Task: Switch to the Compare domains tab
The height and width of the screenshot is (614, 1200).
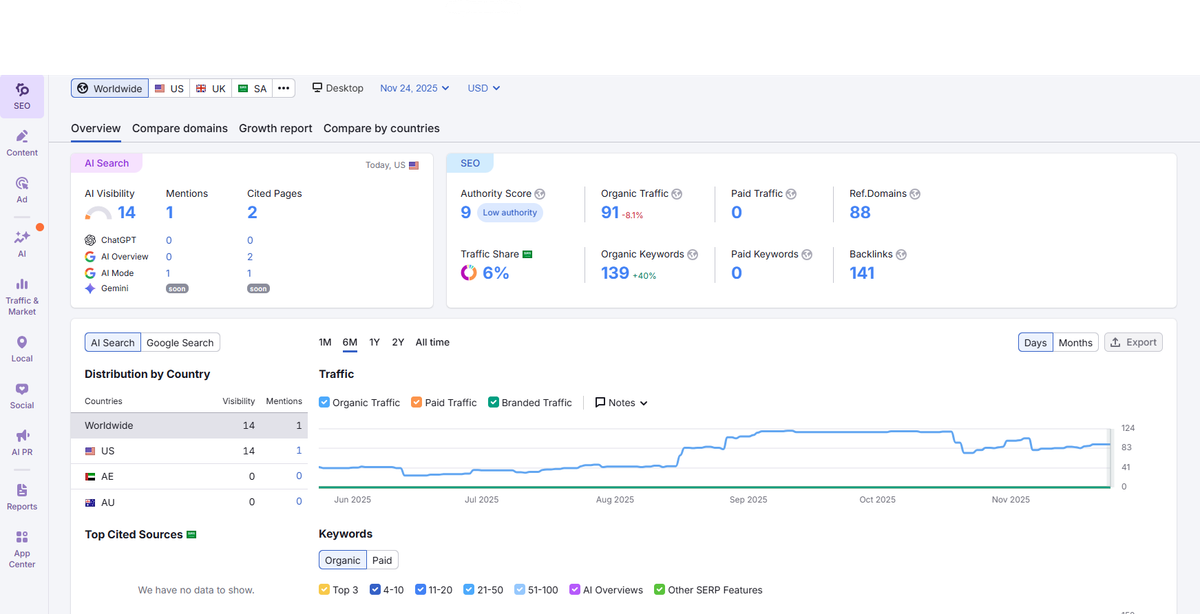Action: [x=180, y=128]
